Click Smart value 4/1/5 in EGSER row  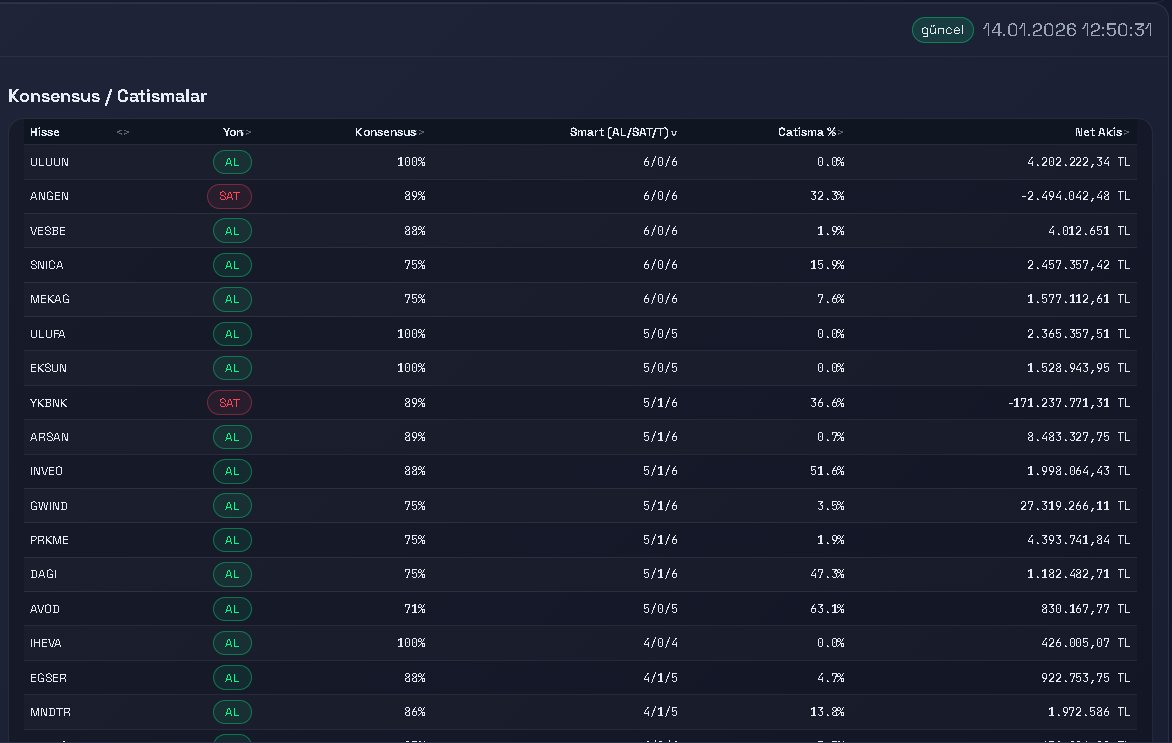tap(660, 678)
